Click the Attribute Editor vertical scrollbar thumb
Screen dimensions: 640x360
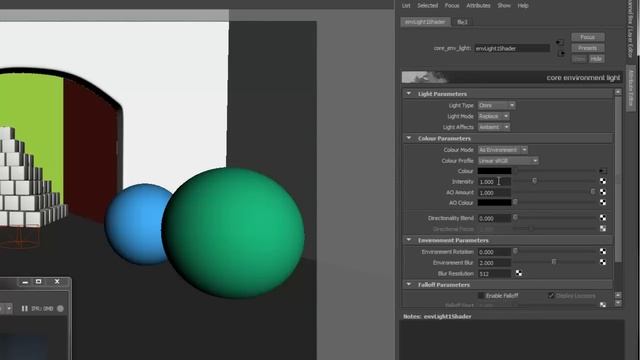(x=618, y=180)
